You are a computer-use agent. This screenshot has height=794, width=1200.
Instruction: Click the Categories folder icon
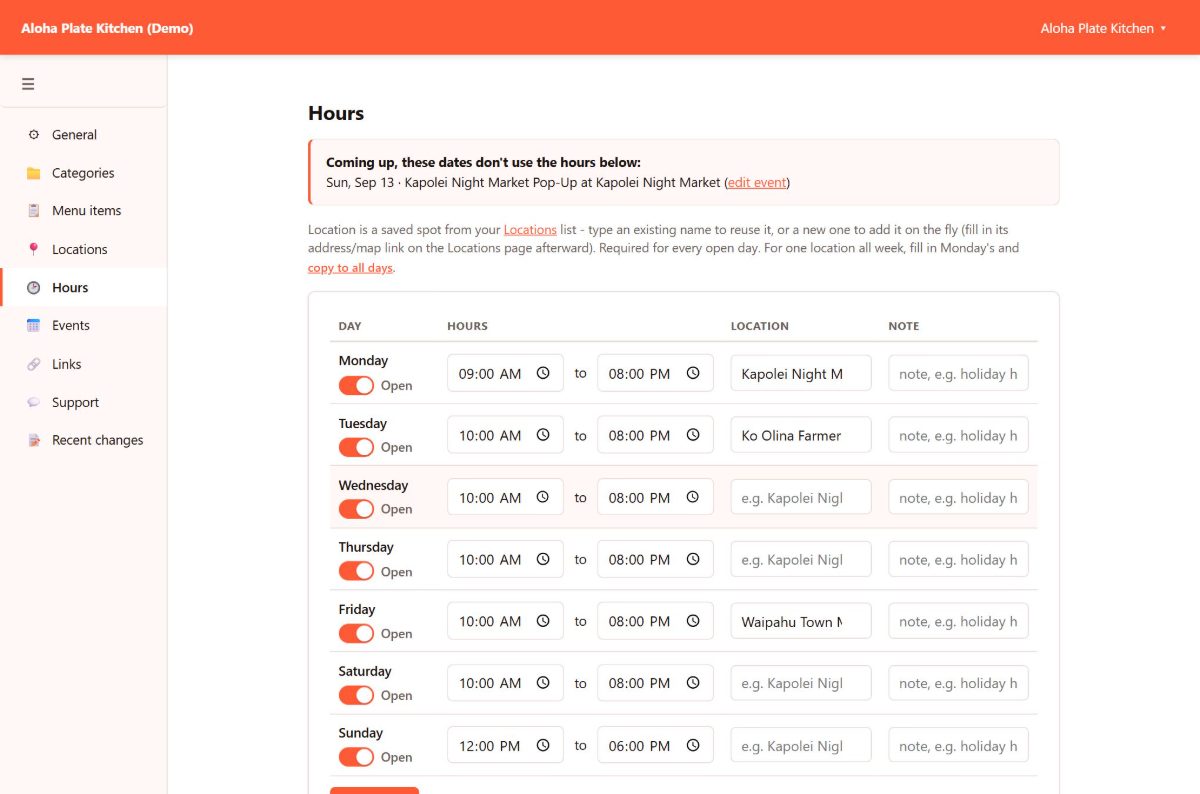34,173
